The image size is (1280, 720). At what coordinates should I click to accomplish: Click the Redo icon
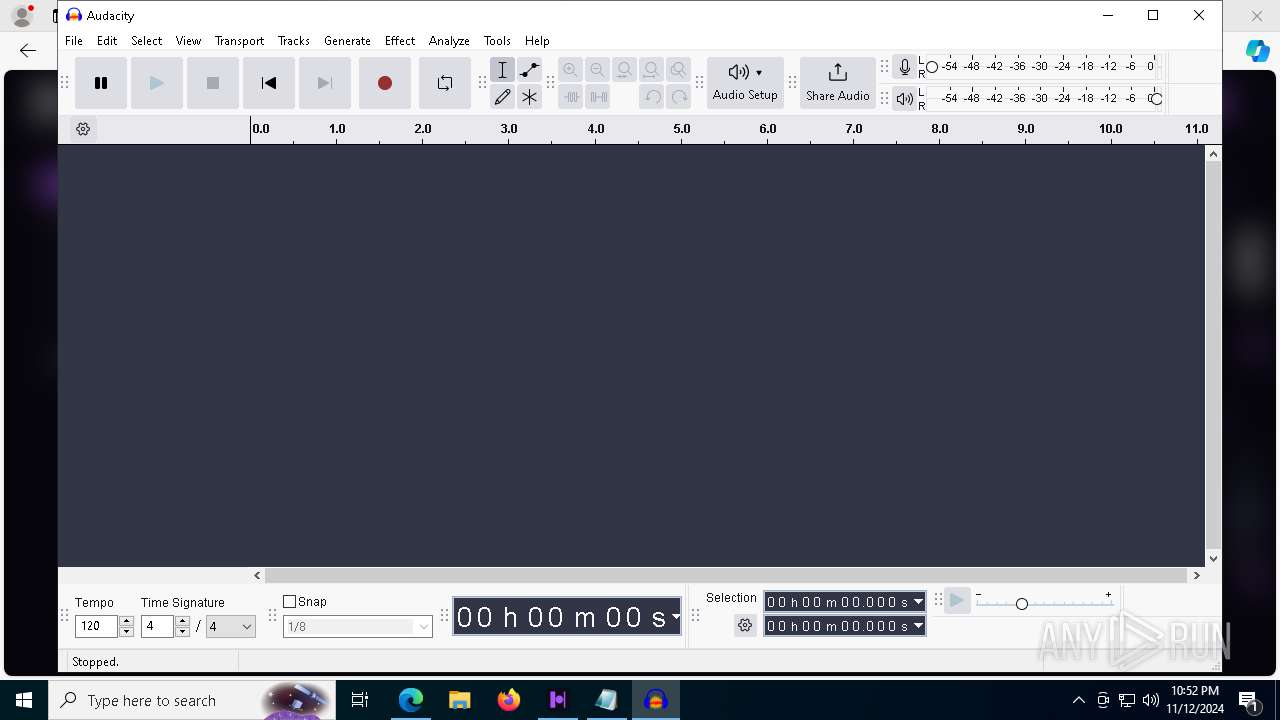[679, 97]
